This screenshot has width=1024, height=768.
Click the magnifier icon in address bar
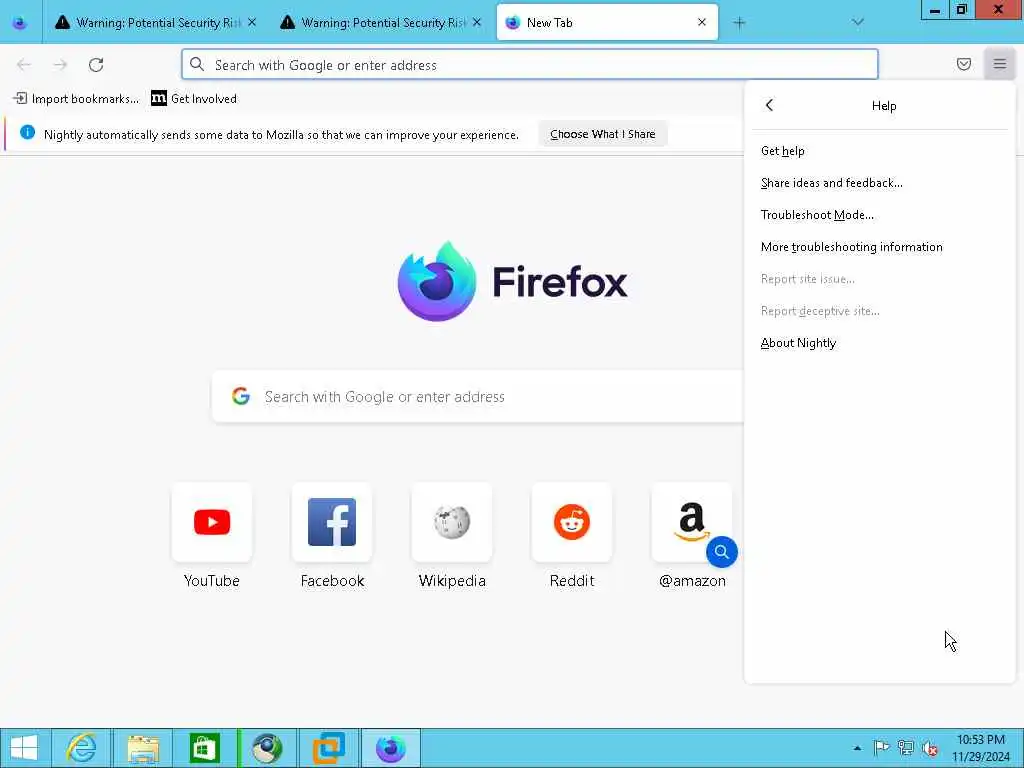pyautogui.click(x=197, y=64)
